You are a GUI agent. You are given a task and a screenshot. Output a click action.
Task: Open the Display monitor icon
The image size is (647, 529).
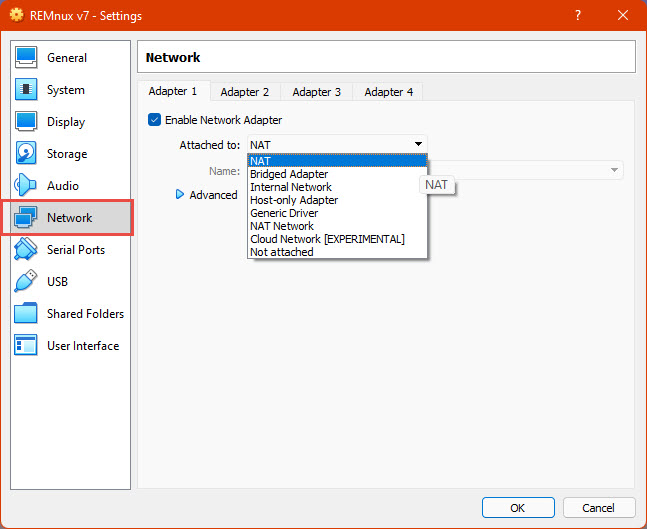click(x=27, y=122)
